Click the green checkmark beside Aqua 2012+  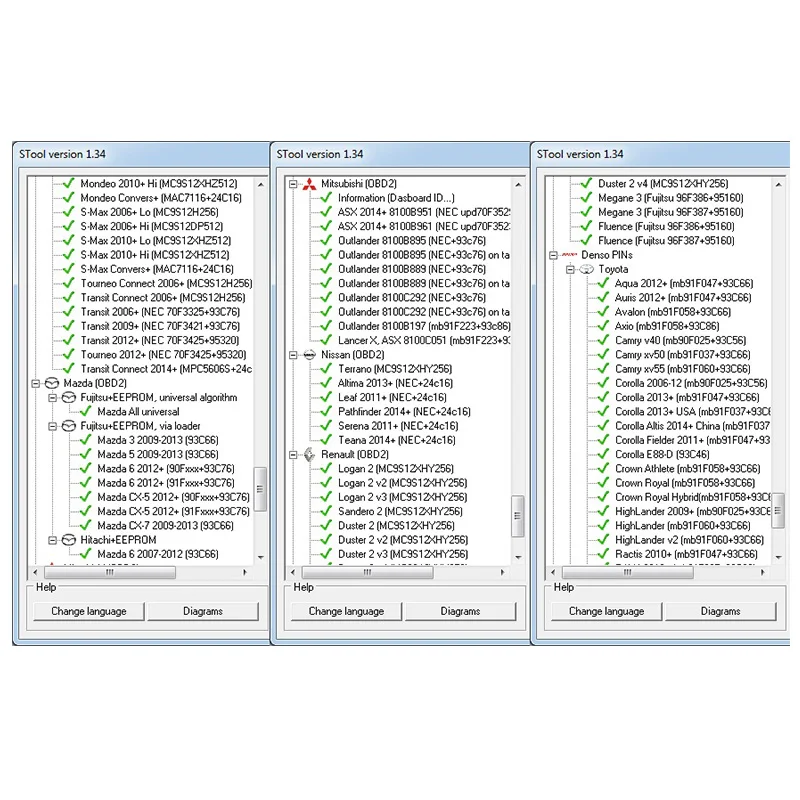coord(603,283)
